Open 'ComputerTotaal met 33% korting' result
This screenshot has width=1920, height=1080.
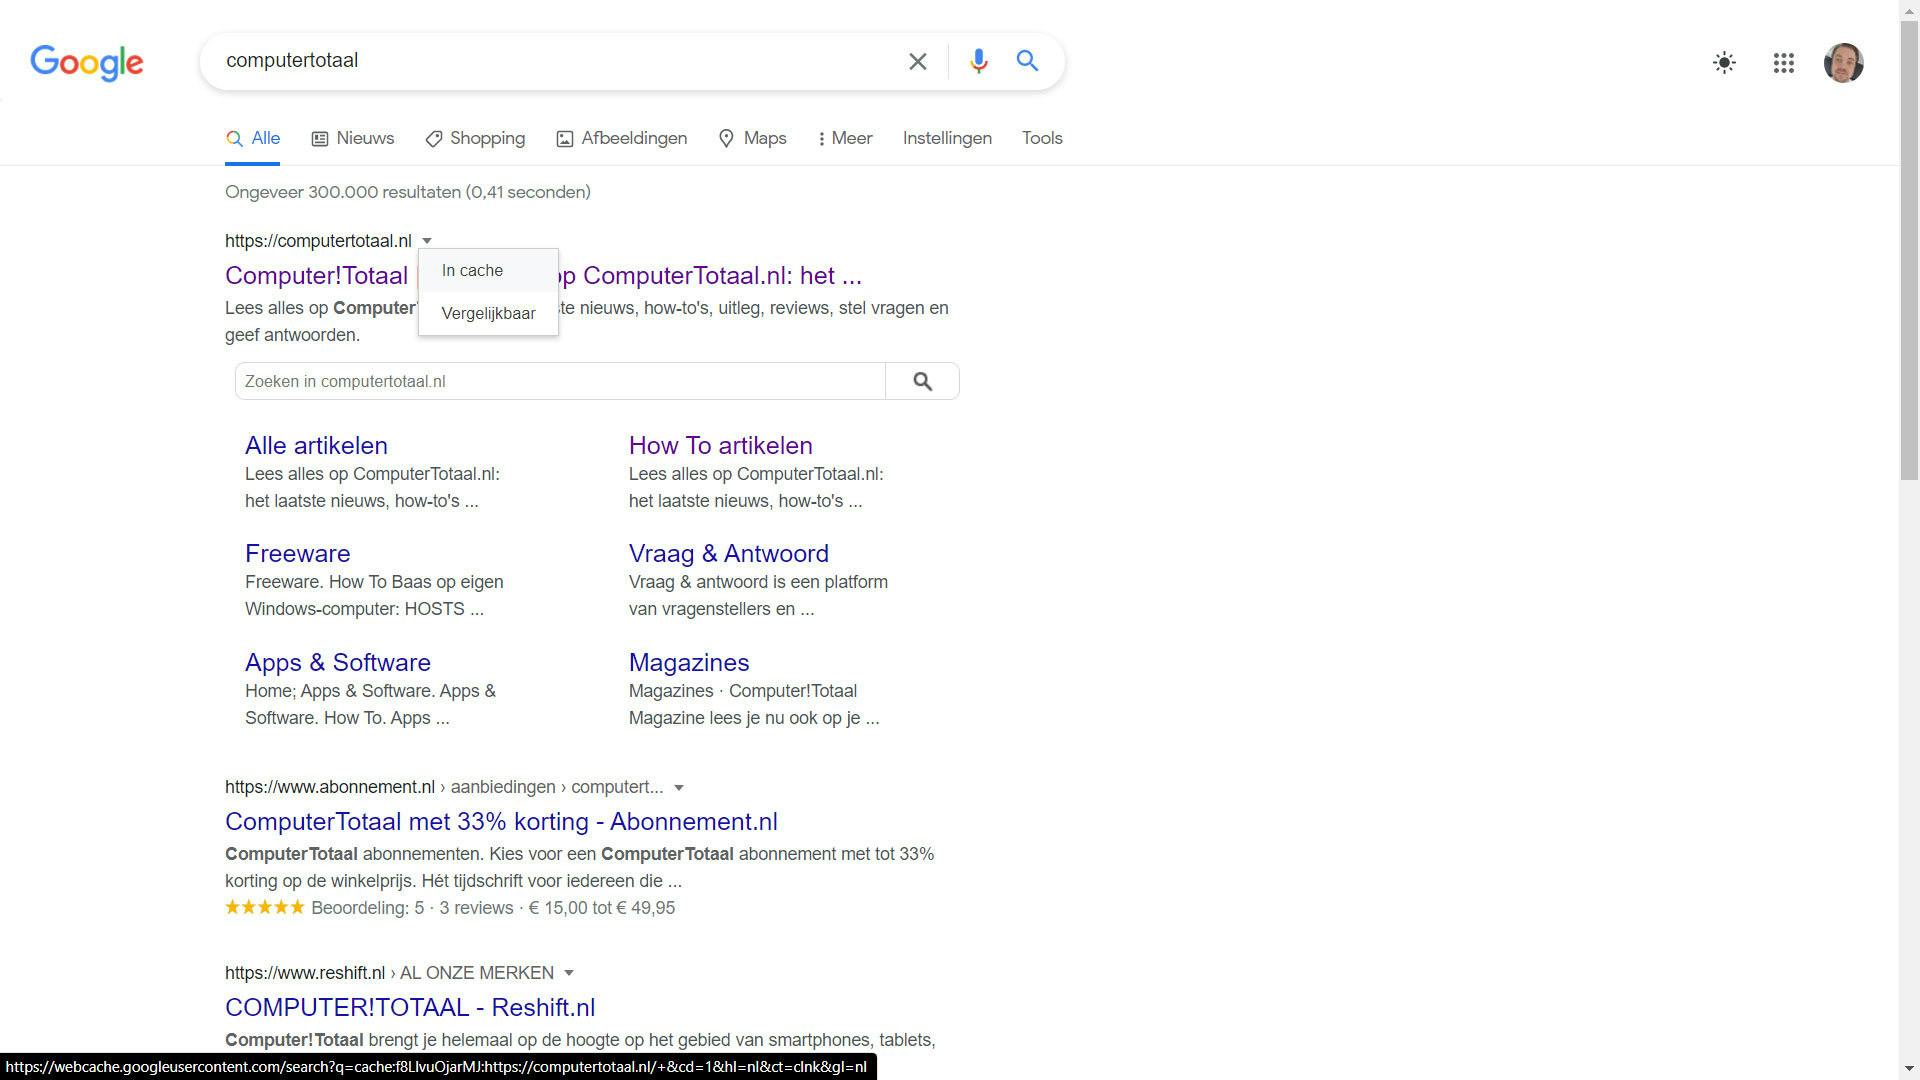click(x=501, y=822)
